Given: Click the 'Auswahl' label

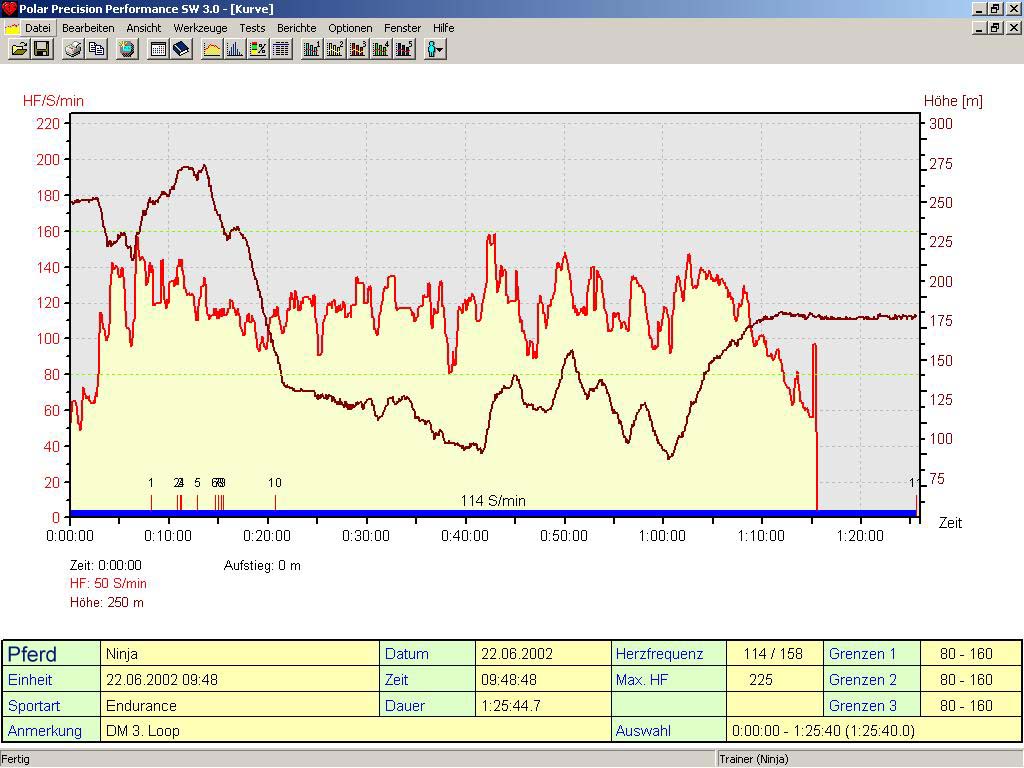Looking at the screenshot, I should [643, 731].
